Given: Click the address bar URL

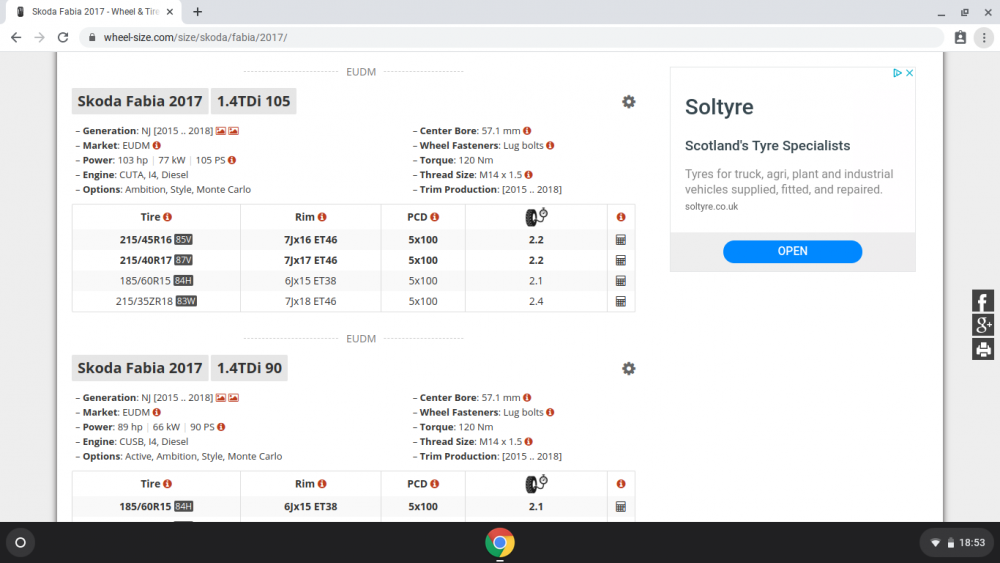Looking at the screenshot, I should 195,38.
